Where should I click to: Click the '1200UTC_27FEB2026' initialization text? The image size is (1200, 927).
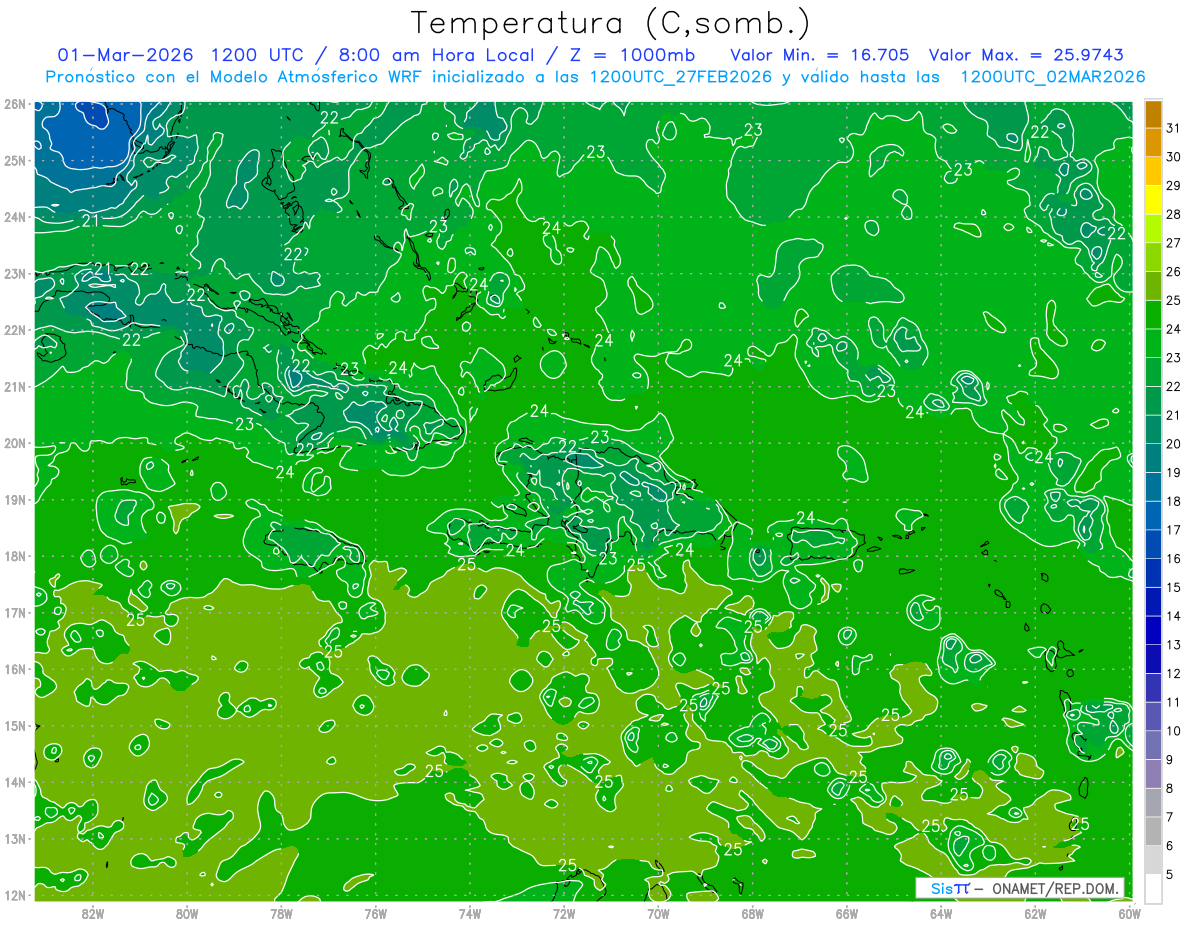pyautogui.click(x=681, y=76)
